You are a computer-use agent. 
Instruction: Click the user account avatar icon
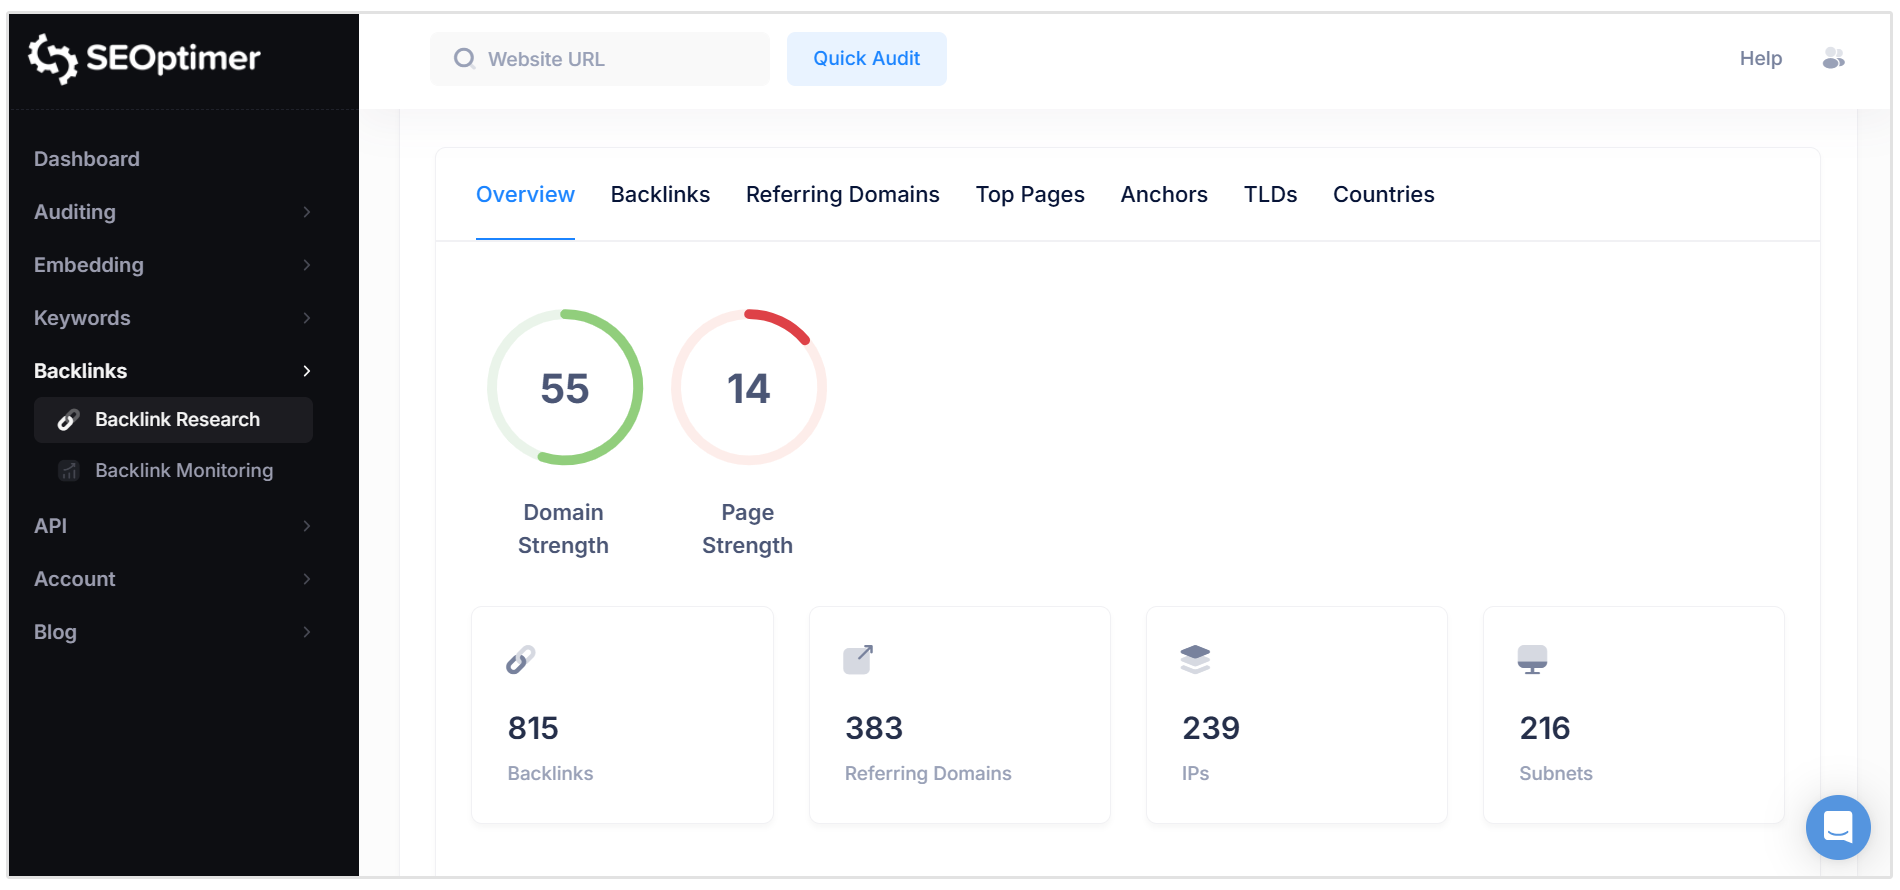click(x=1833, y=59)
